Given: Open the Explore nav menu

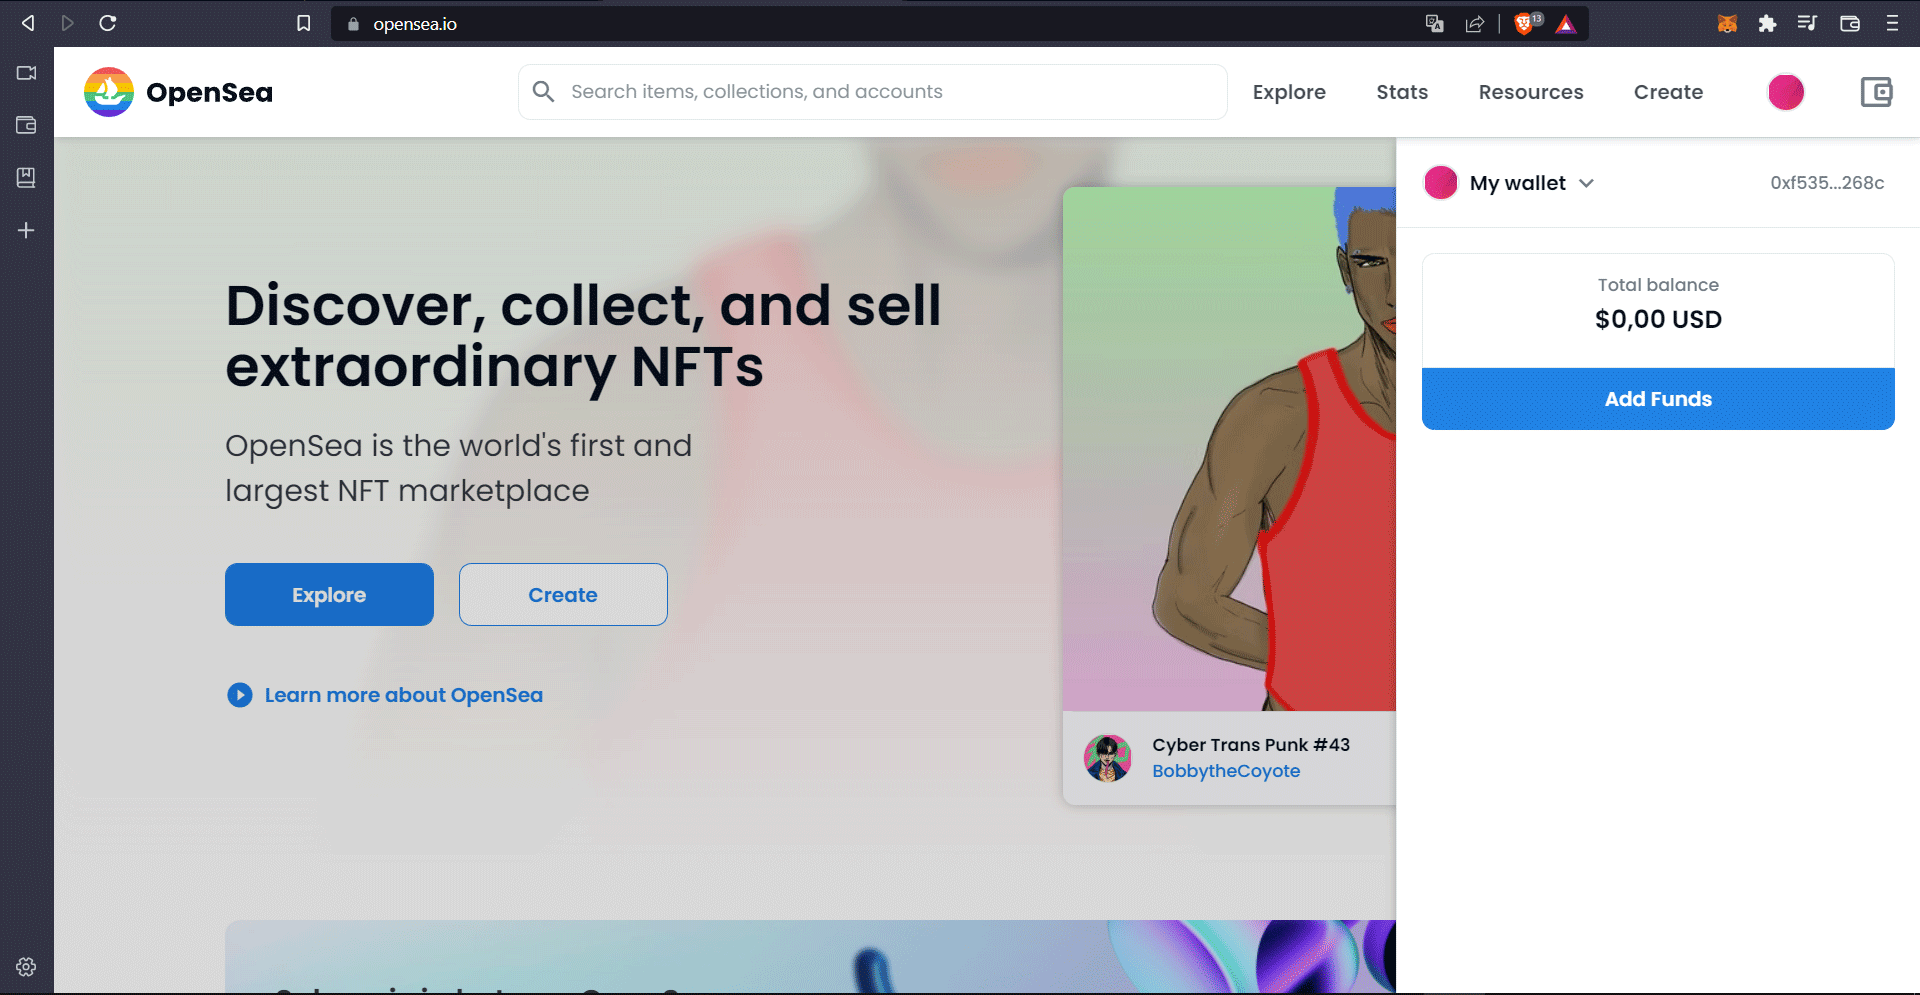Looking at the screenshot, I should [x=1289, y=92].
